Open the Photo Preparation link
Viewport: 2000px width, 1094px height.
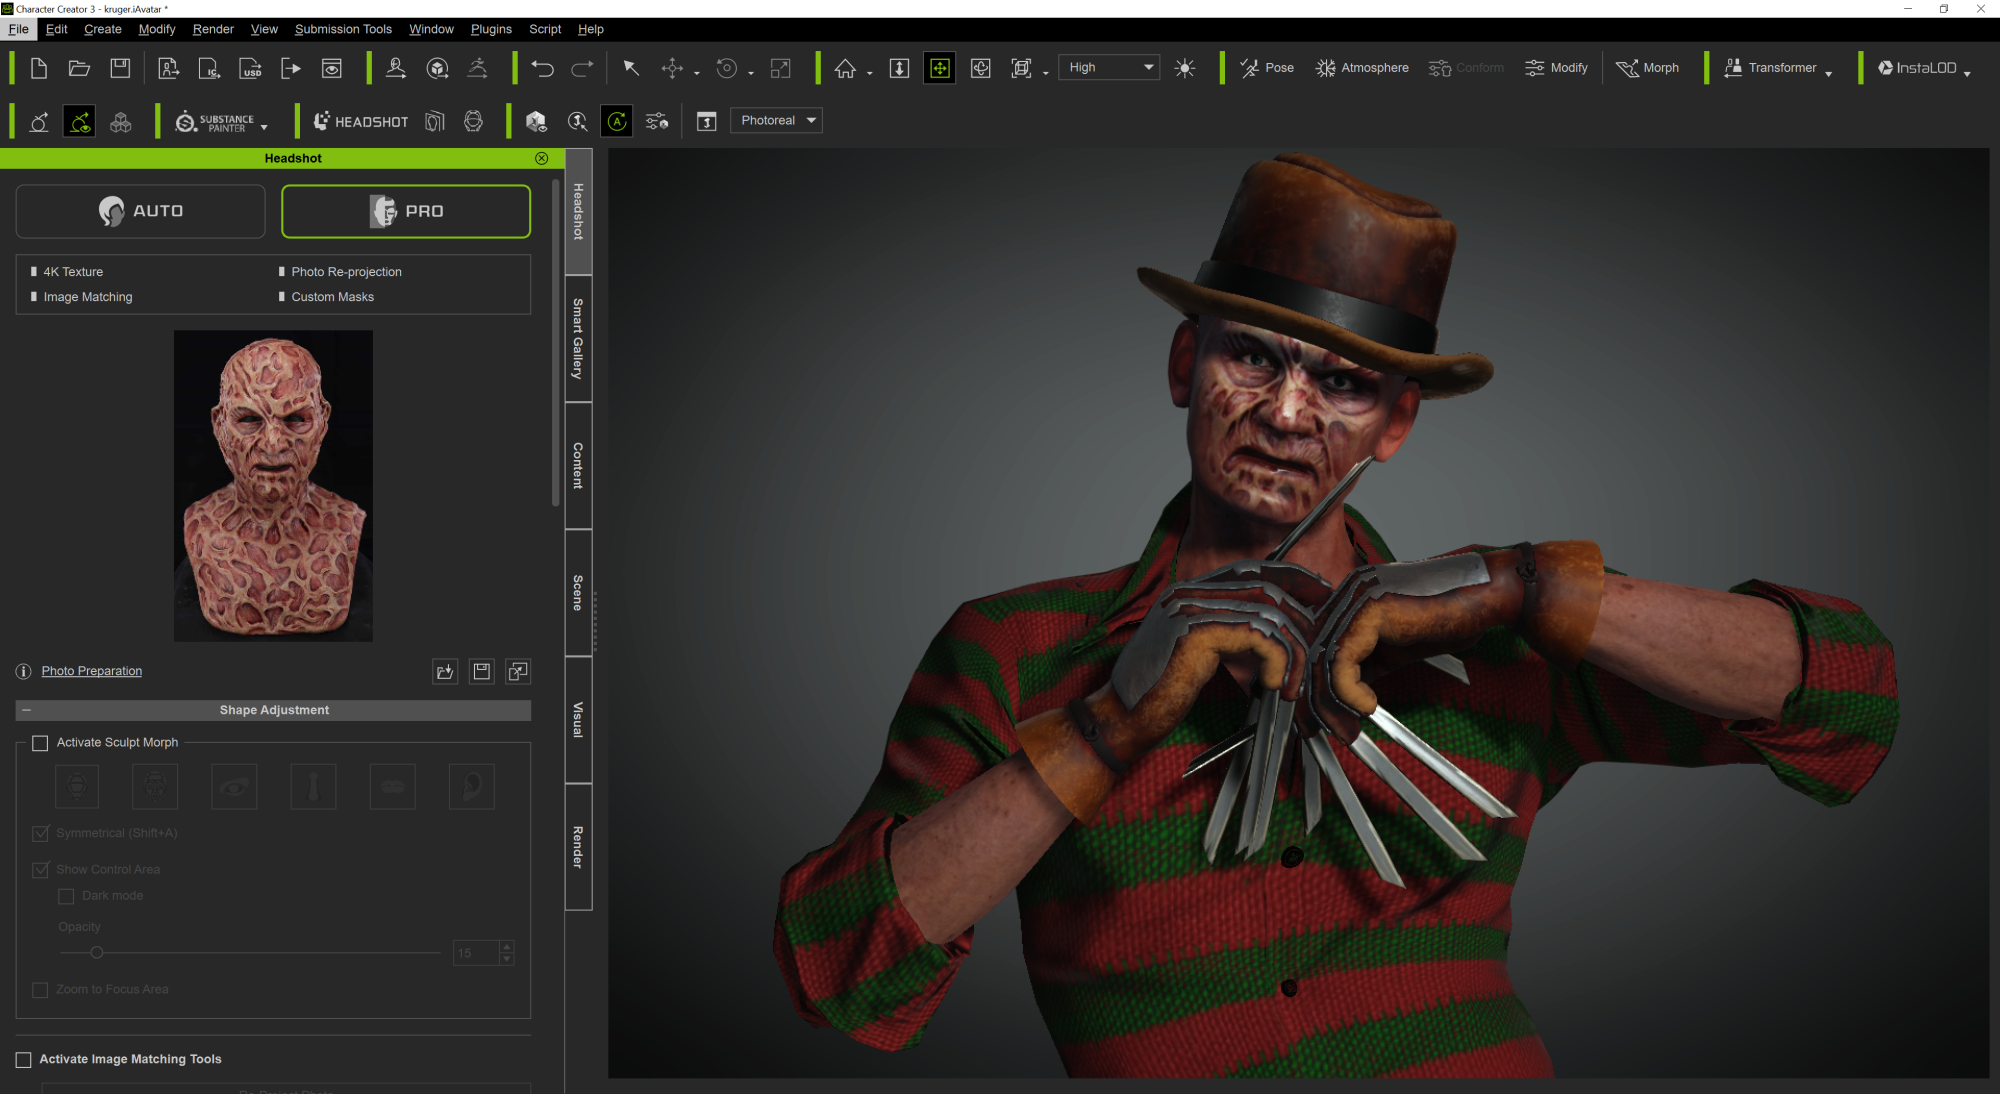point(92,671)
